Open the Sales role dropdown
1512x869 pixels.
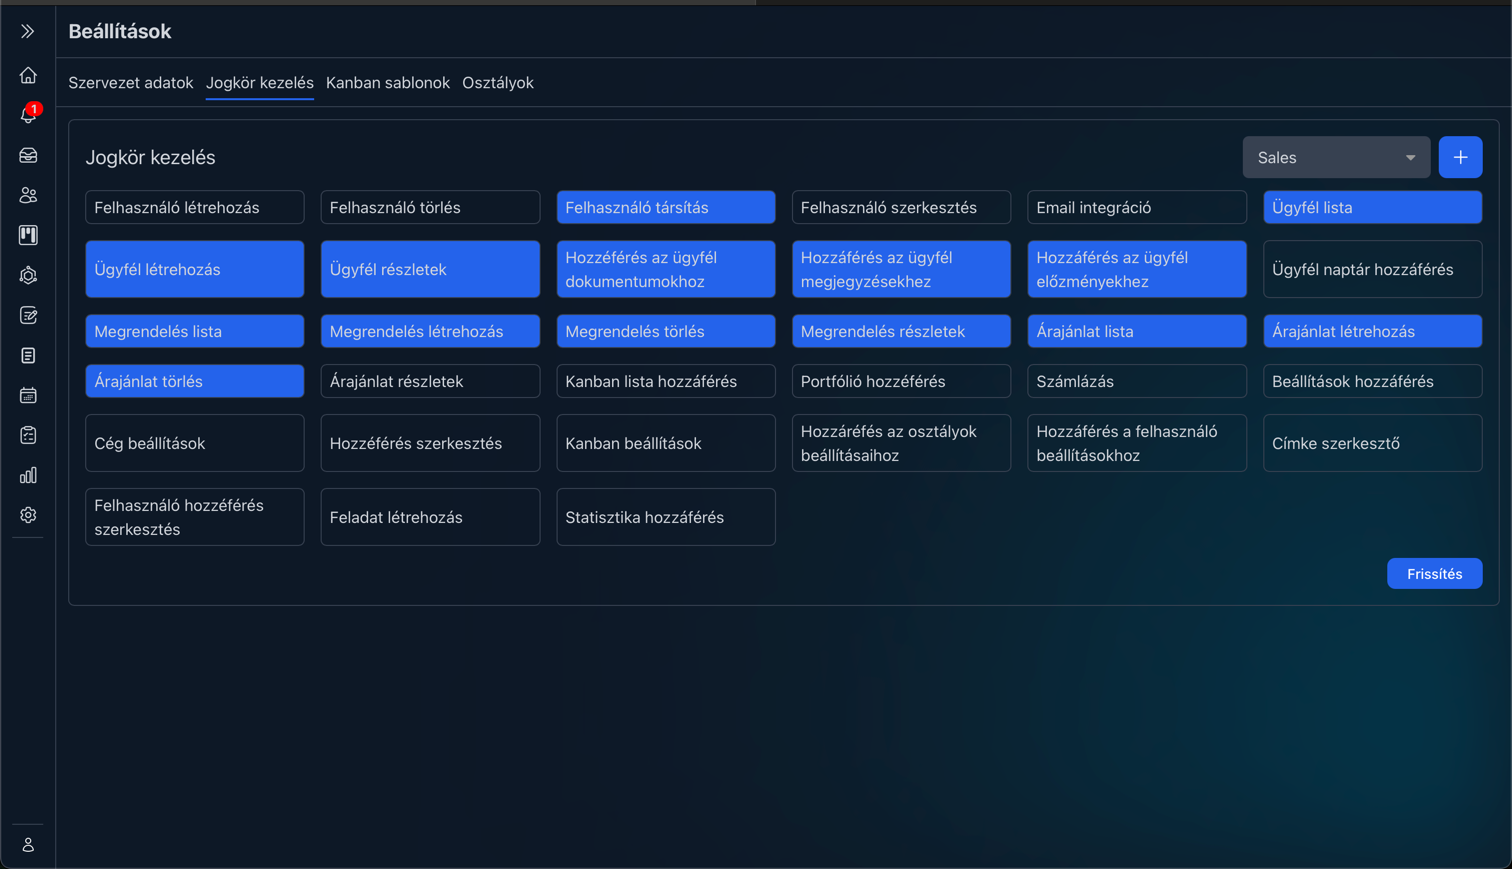click(x=1335, y=158)
